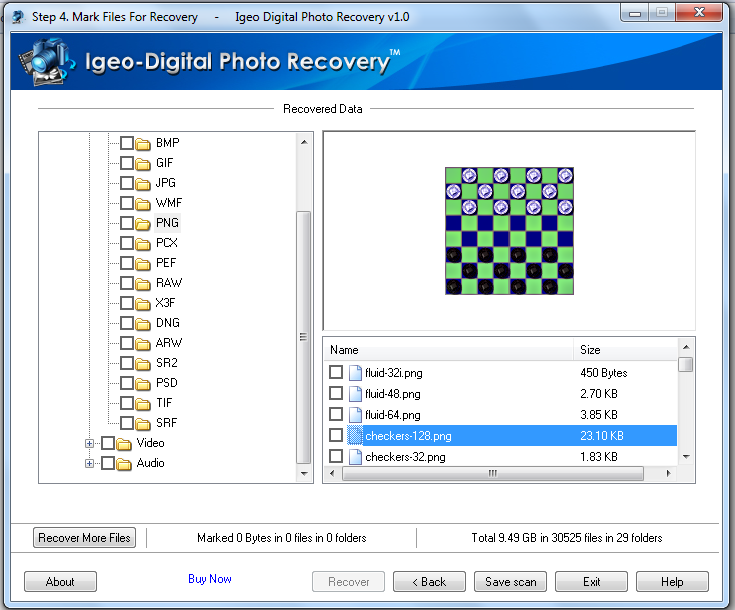Click the BMP folder icon
735x610 pixels.
pyautogui.click(x=143, y=143)
